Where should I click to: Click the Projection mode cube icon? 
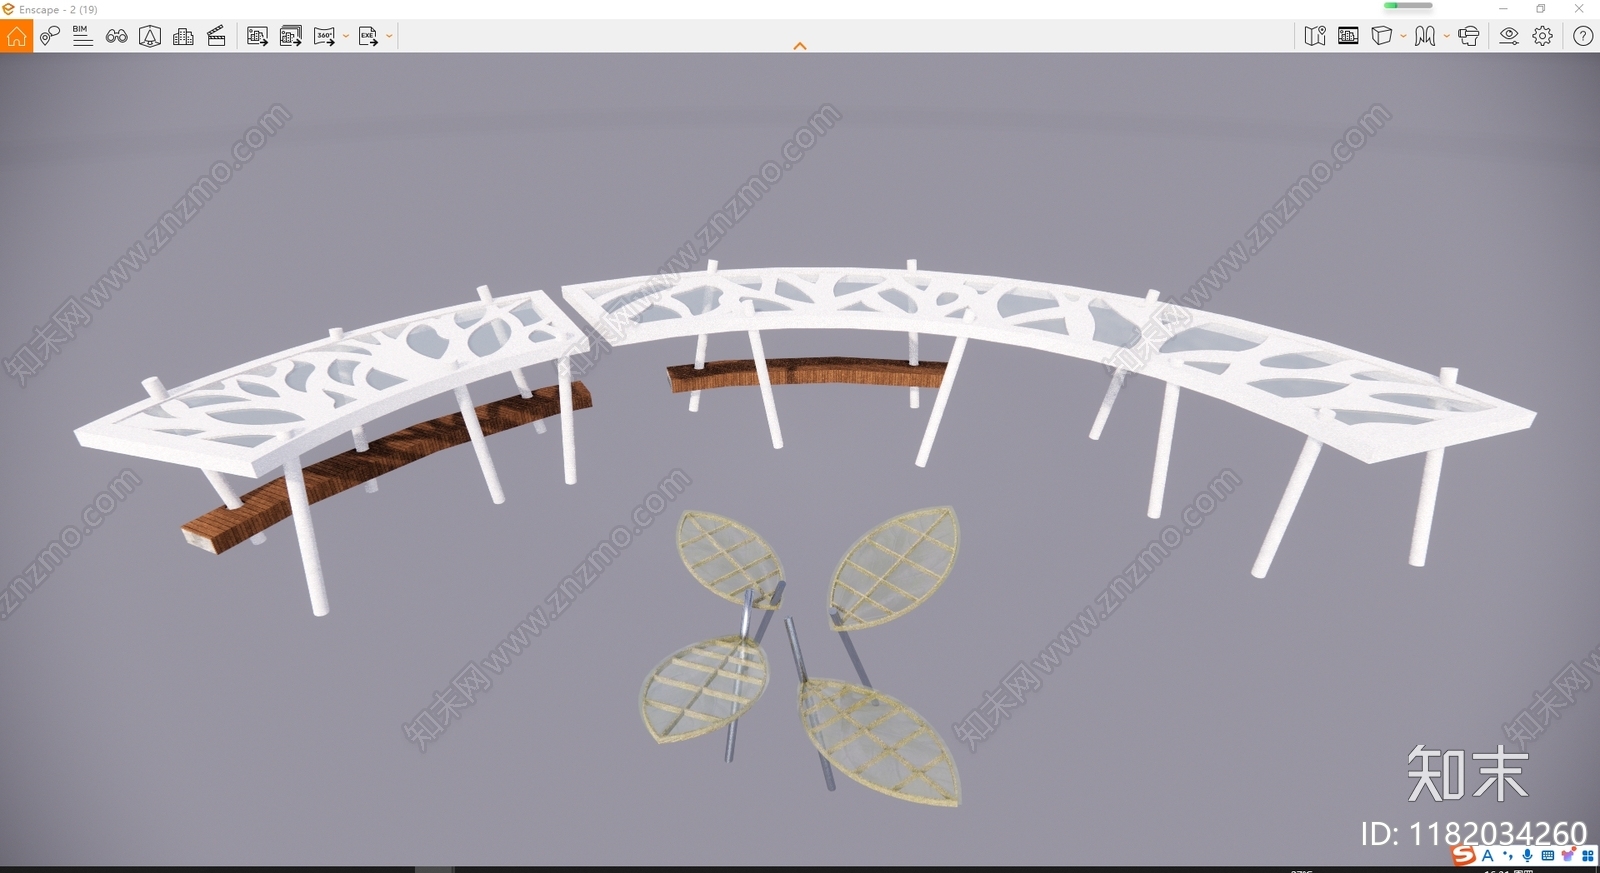[1381, 37]
